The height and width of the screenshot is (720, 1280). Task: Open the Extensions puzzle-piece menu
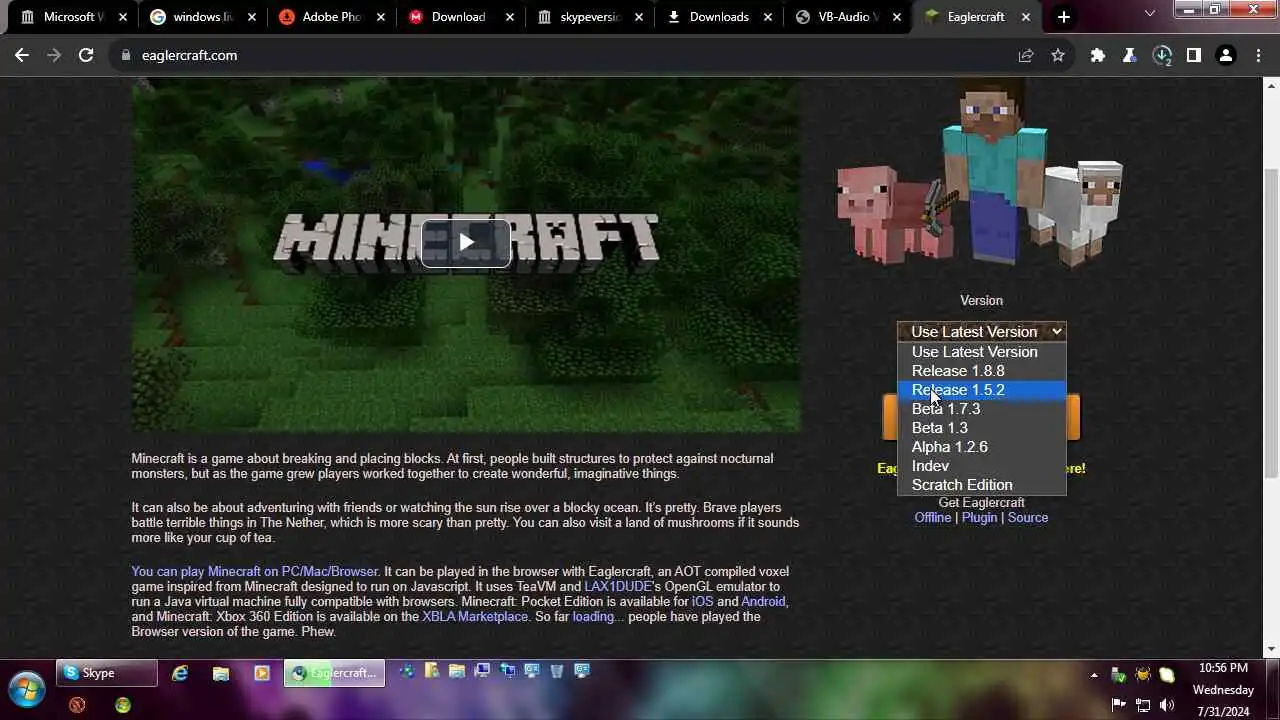[1098, 55]
